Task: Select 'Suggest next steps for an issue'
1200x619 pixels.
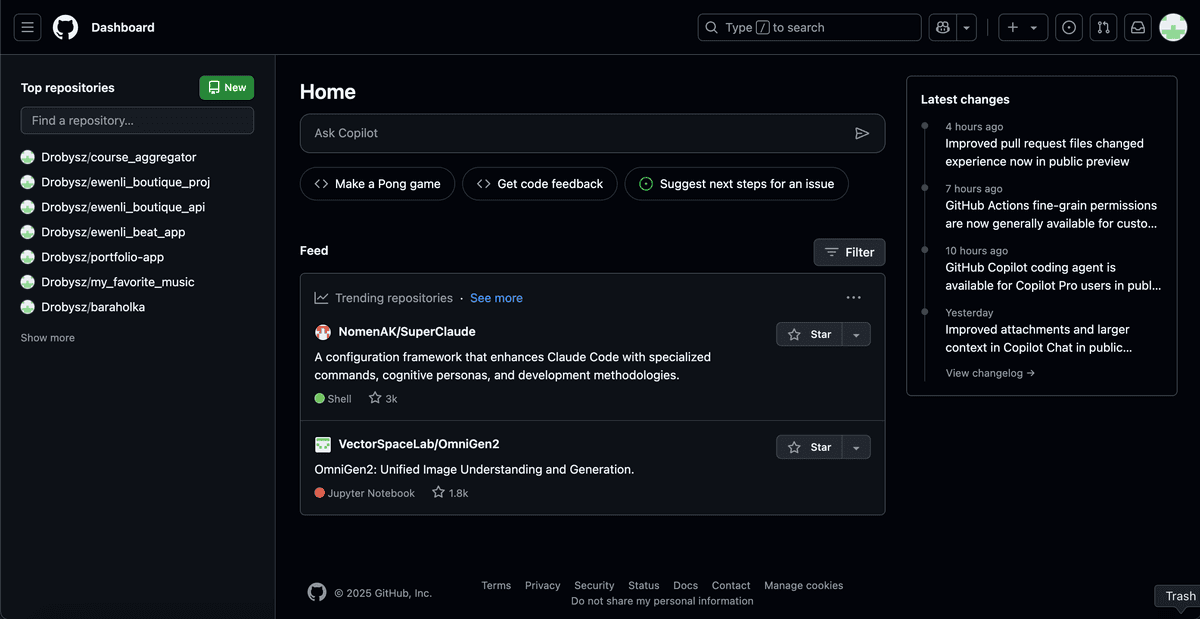Action: pos(737,184)
